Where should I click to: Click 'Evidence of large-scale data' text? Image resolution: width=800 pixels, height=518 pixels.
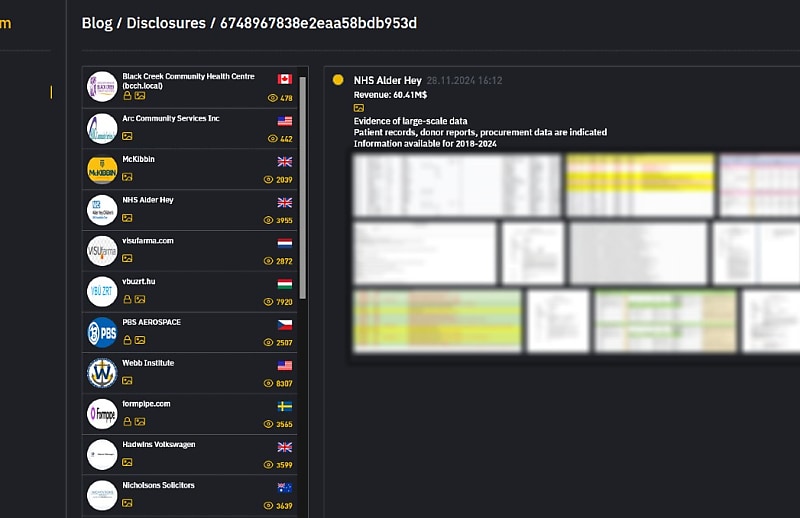coord(410,121)
